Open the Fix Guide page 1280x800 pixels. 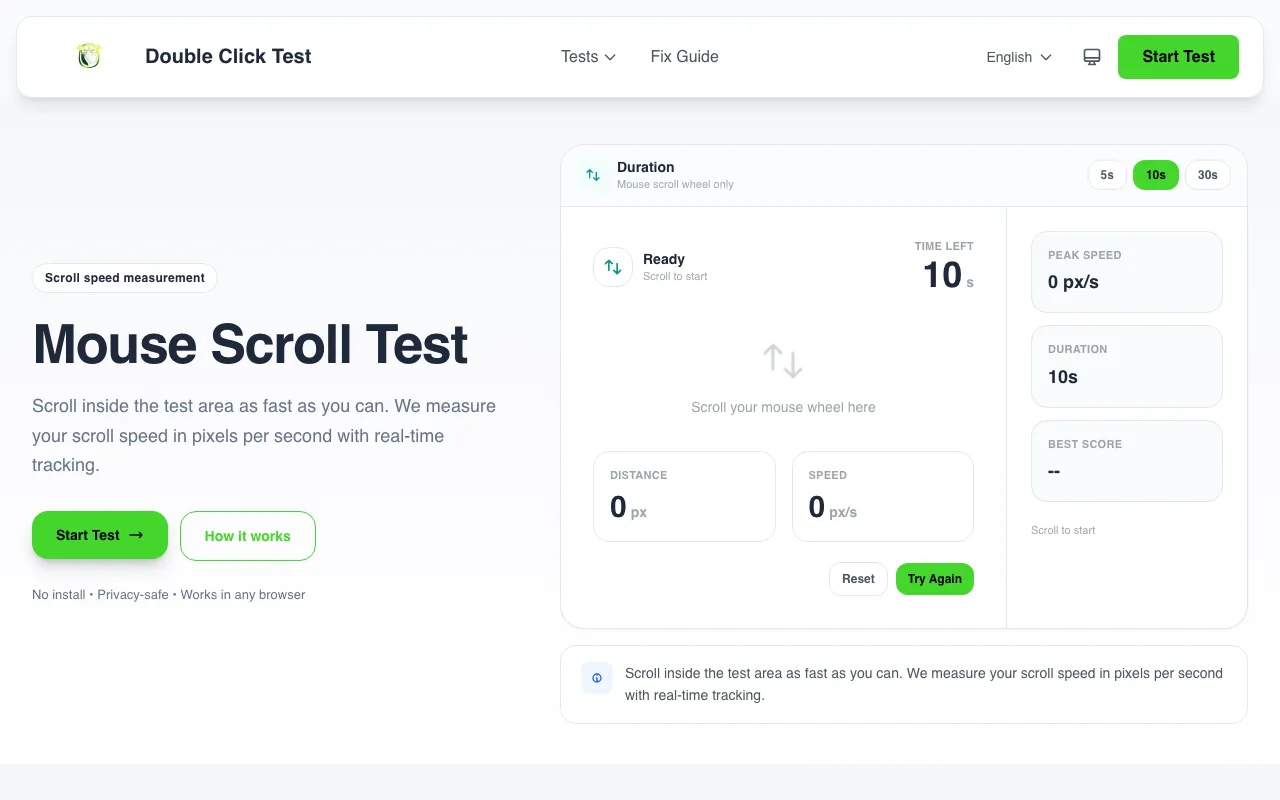point(684,57)
